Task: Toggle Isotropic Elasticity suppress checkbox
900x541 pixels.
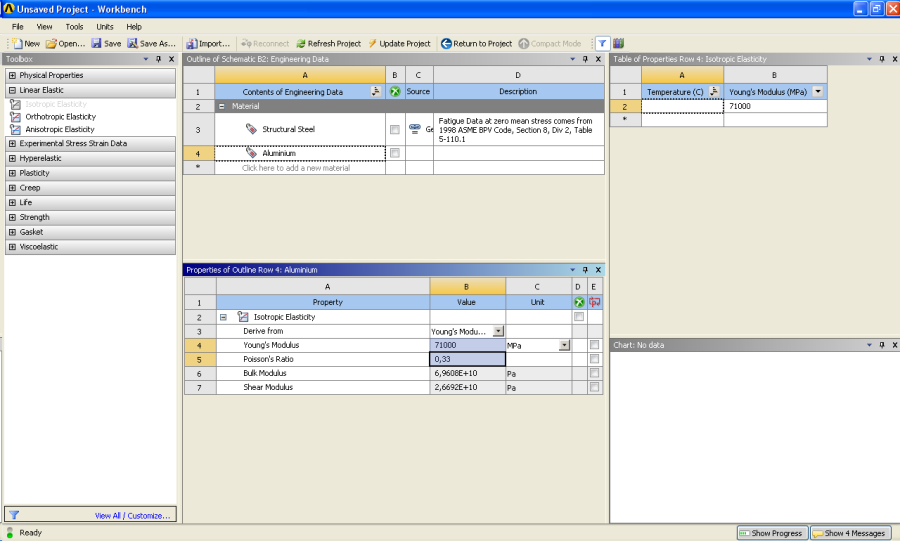Action: 579,317
